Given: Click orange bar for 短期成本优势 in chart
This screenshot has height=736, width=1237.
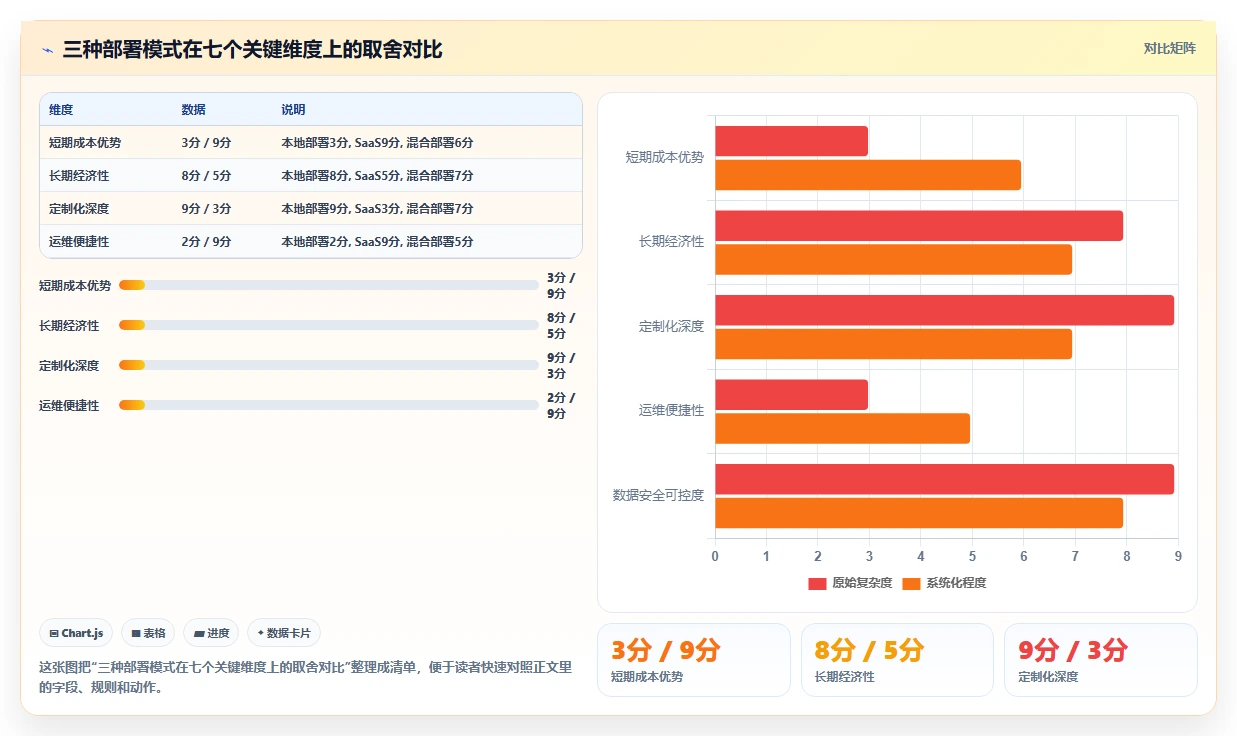Looking at the screenshot, I should [x=868, y=175].
